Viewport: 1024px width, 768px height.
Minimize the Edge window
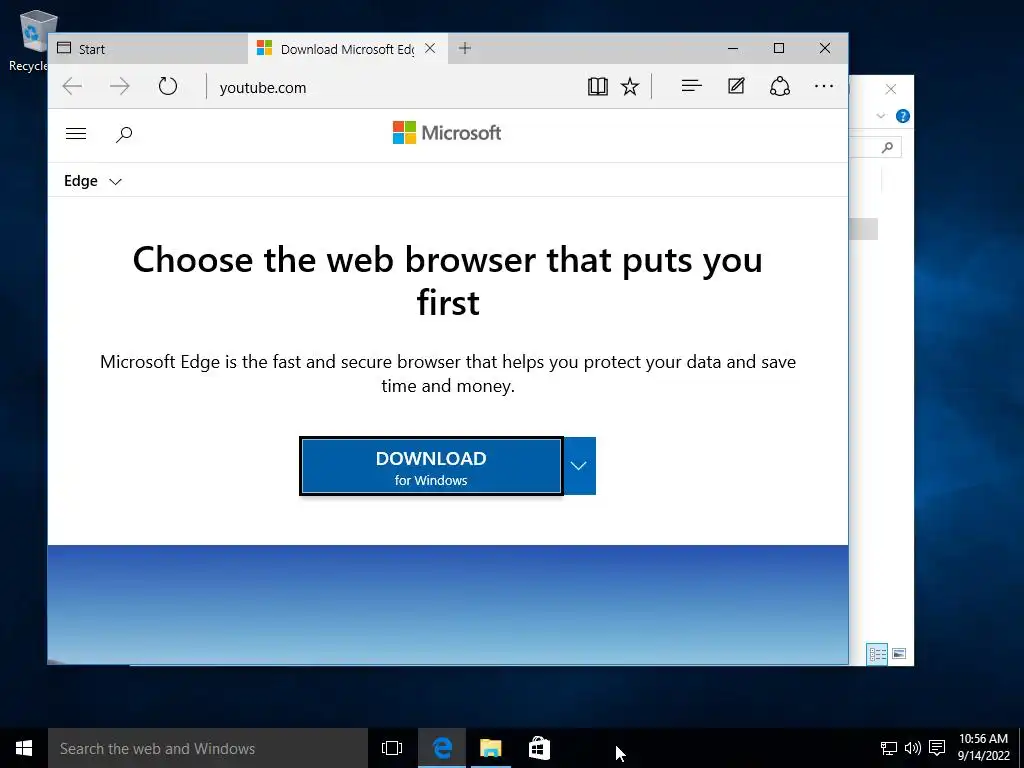point(733,48)
